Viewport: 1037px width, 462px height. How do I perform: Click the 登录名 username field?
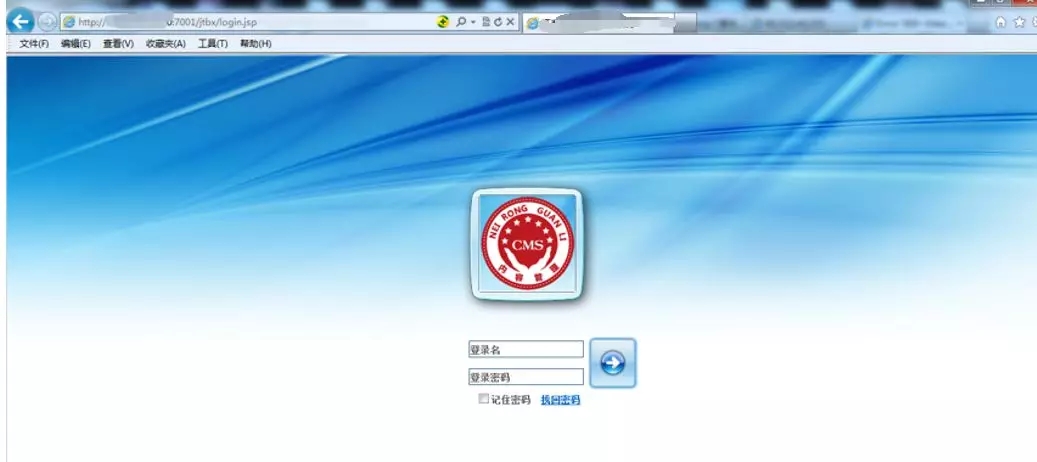click(526, 349)
